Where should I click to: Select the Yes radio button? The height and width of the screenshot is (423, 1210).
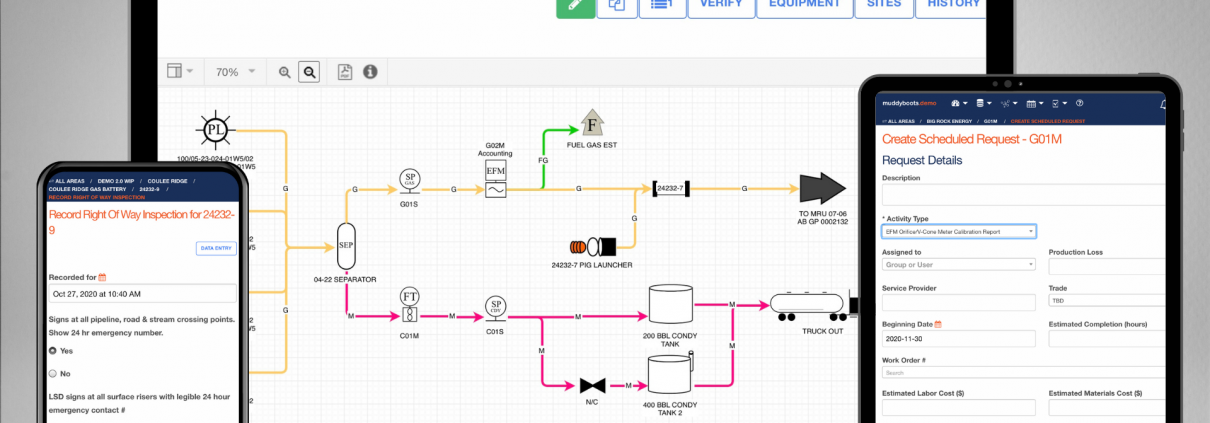53,351
